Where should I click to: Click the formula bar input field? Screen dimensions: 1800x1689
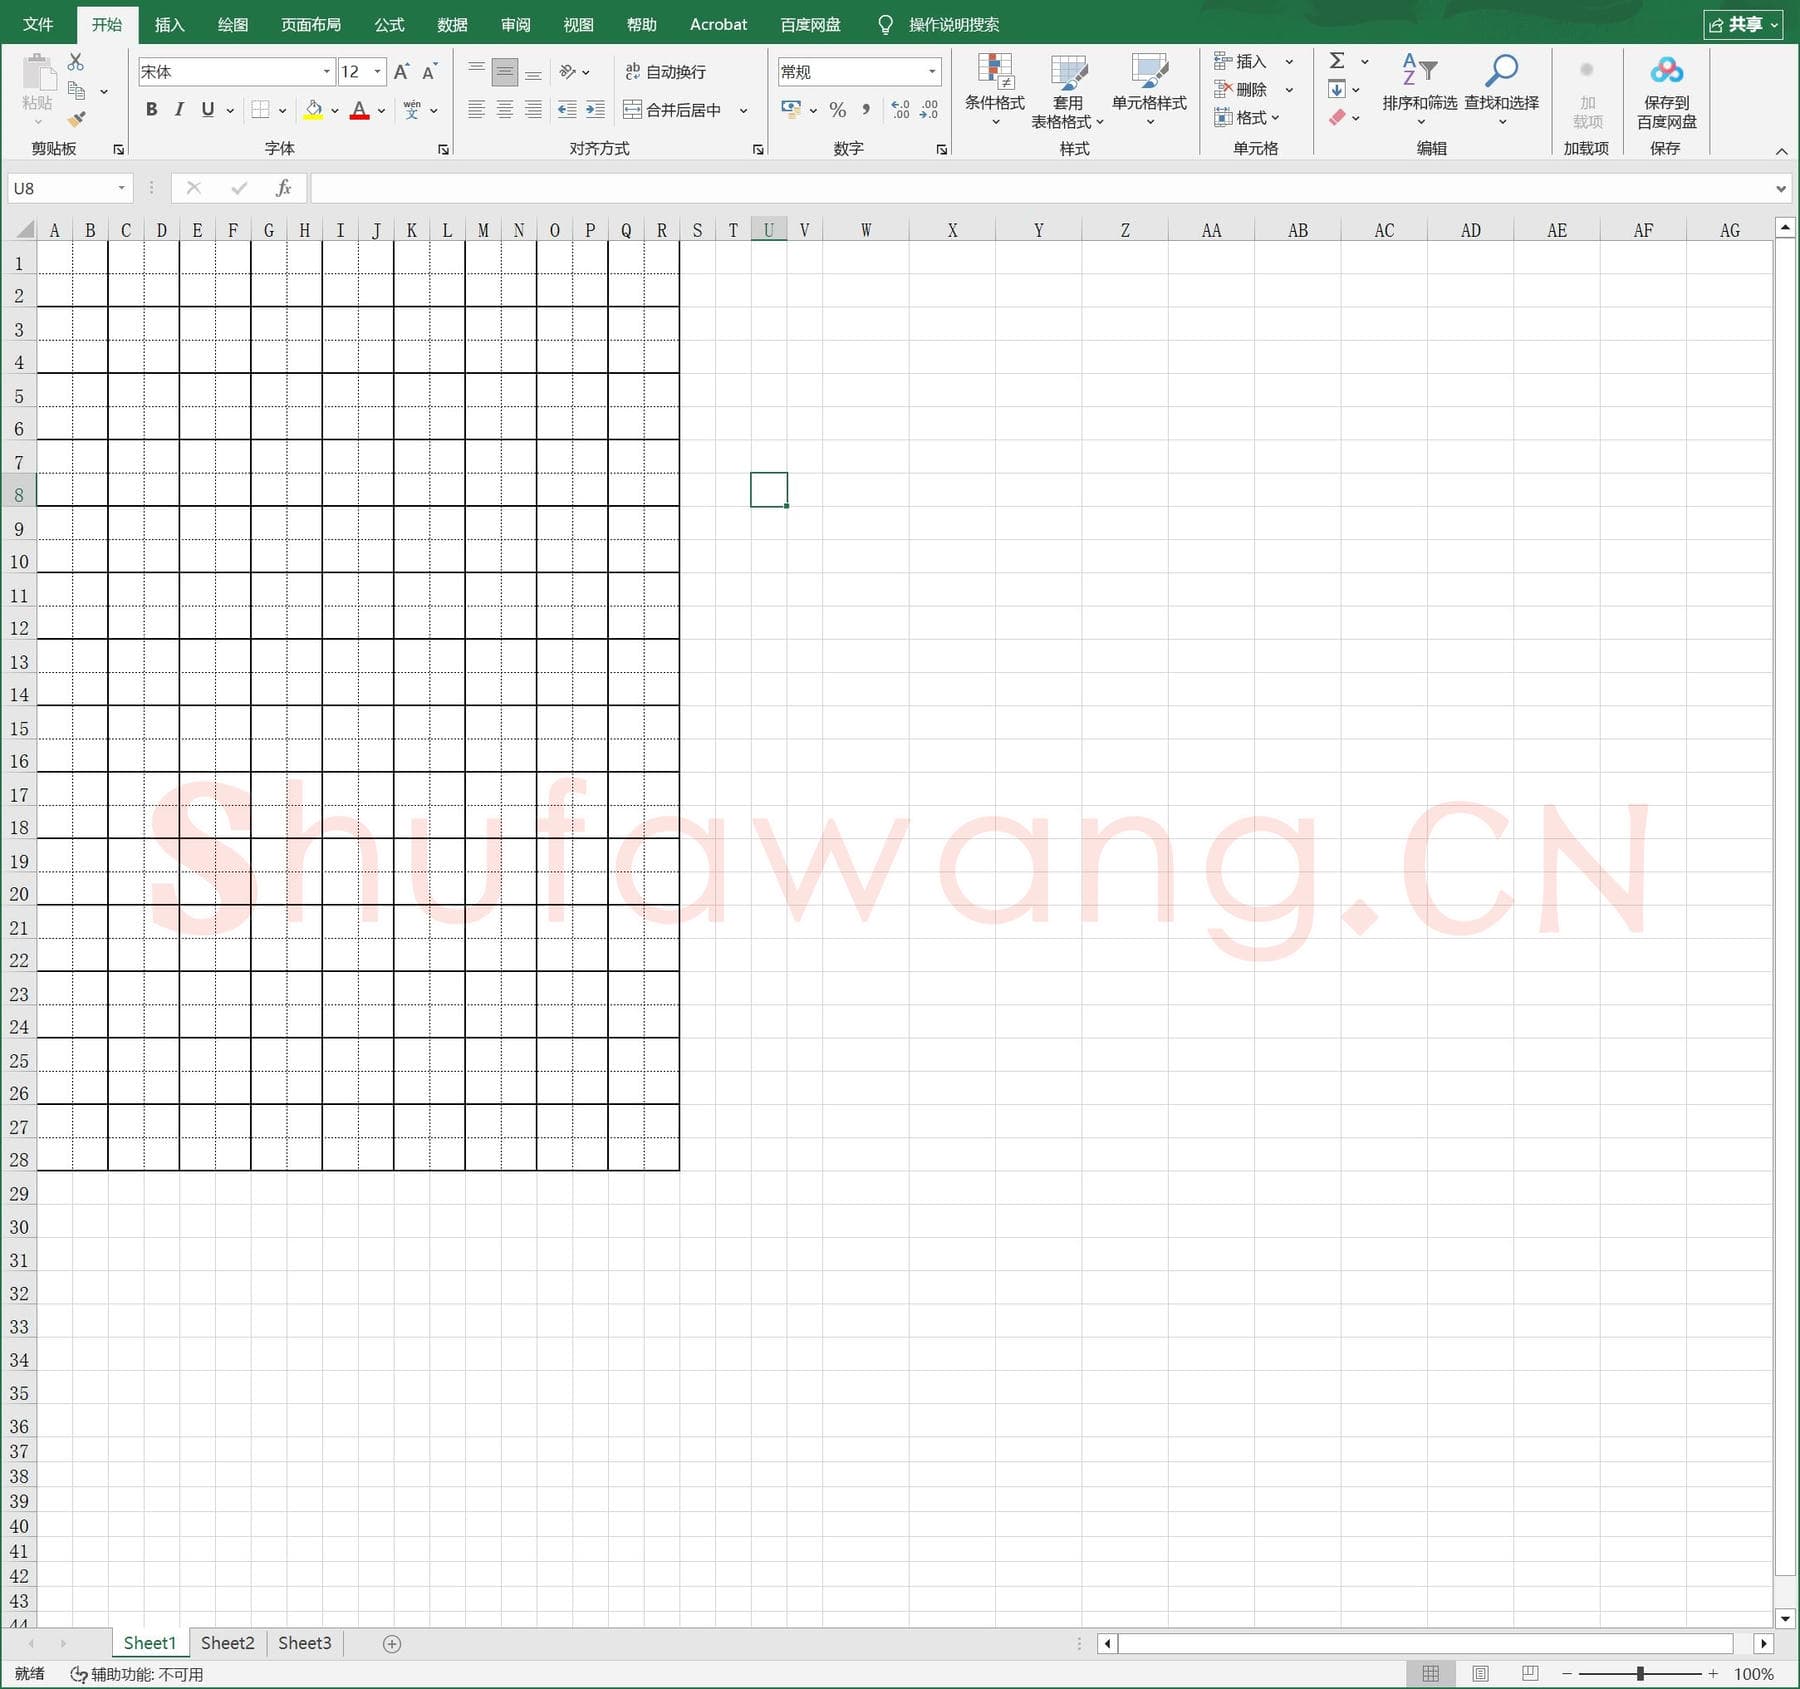pos(1040,188)
